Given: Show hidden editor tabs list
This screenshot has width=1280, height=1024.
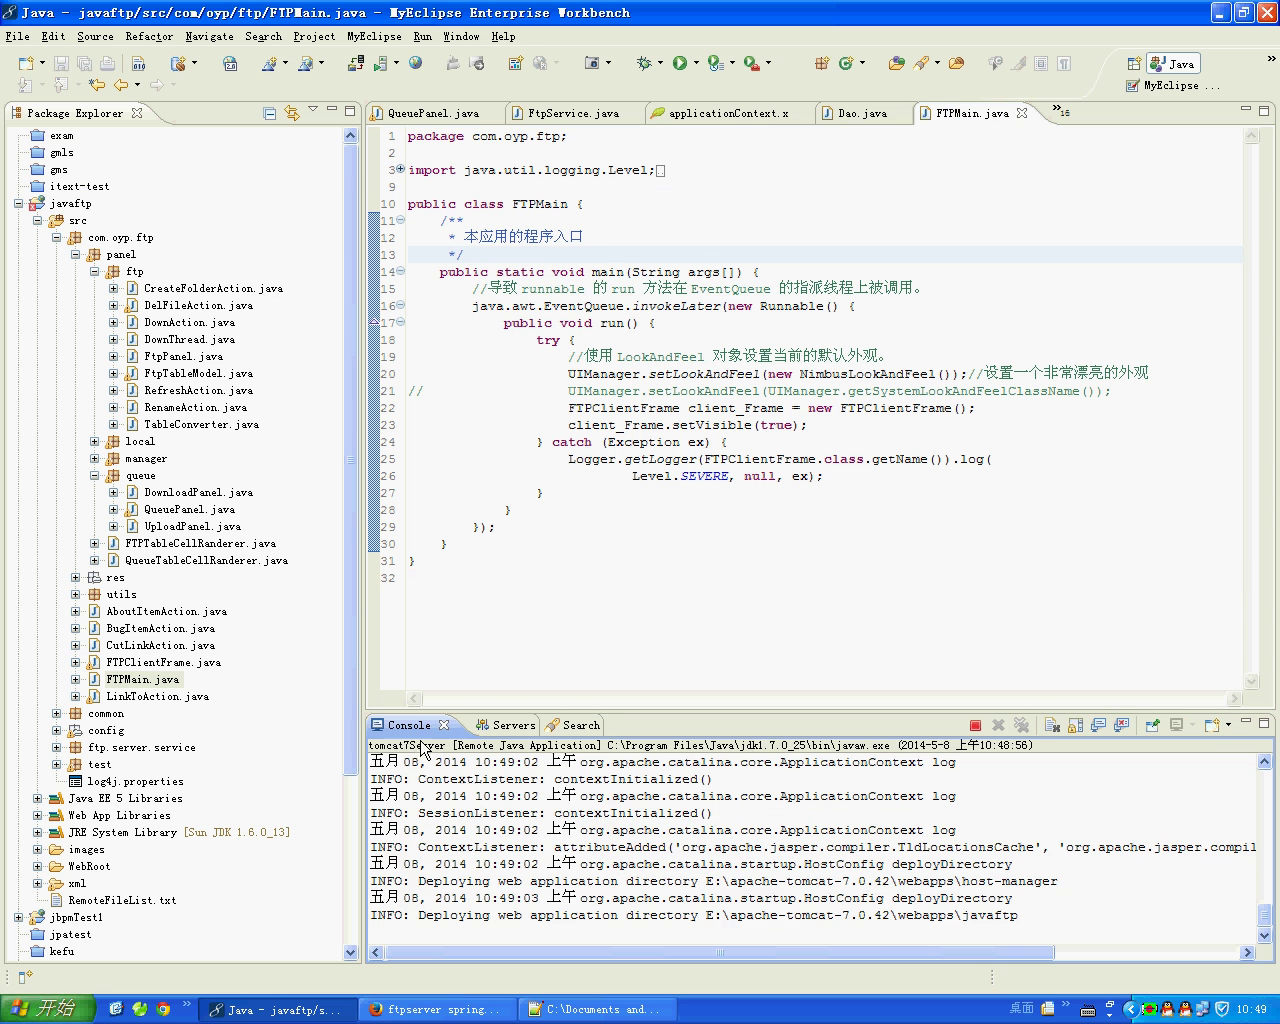Looking at the screenshot, I should [x=1060, y=111].
